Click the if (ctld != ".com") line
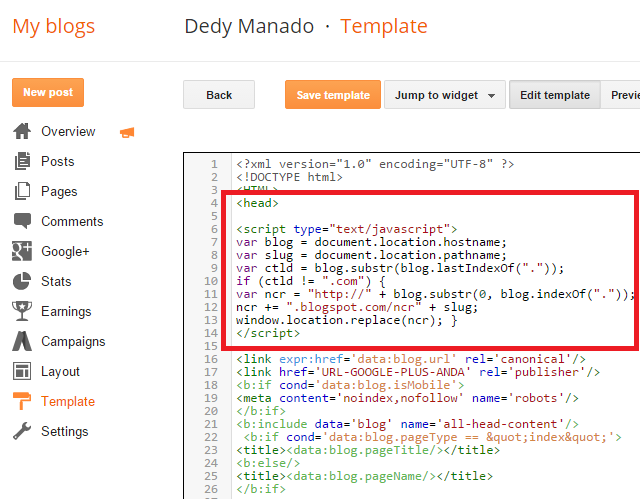640x499 pixels. [x=311, y=281]
